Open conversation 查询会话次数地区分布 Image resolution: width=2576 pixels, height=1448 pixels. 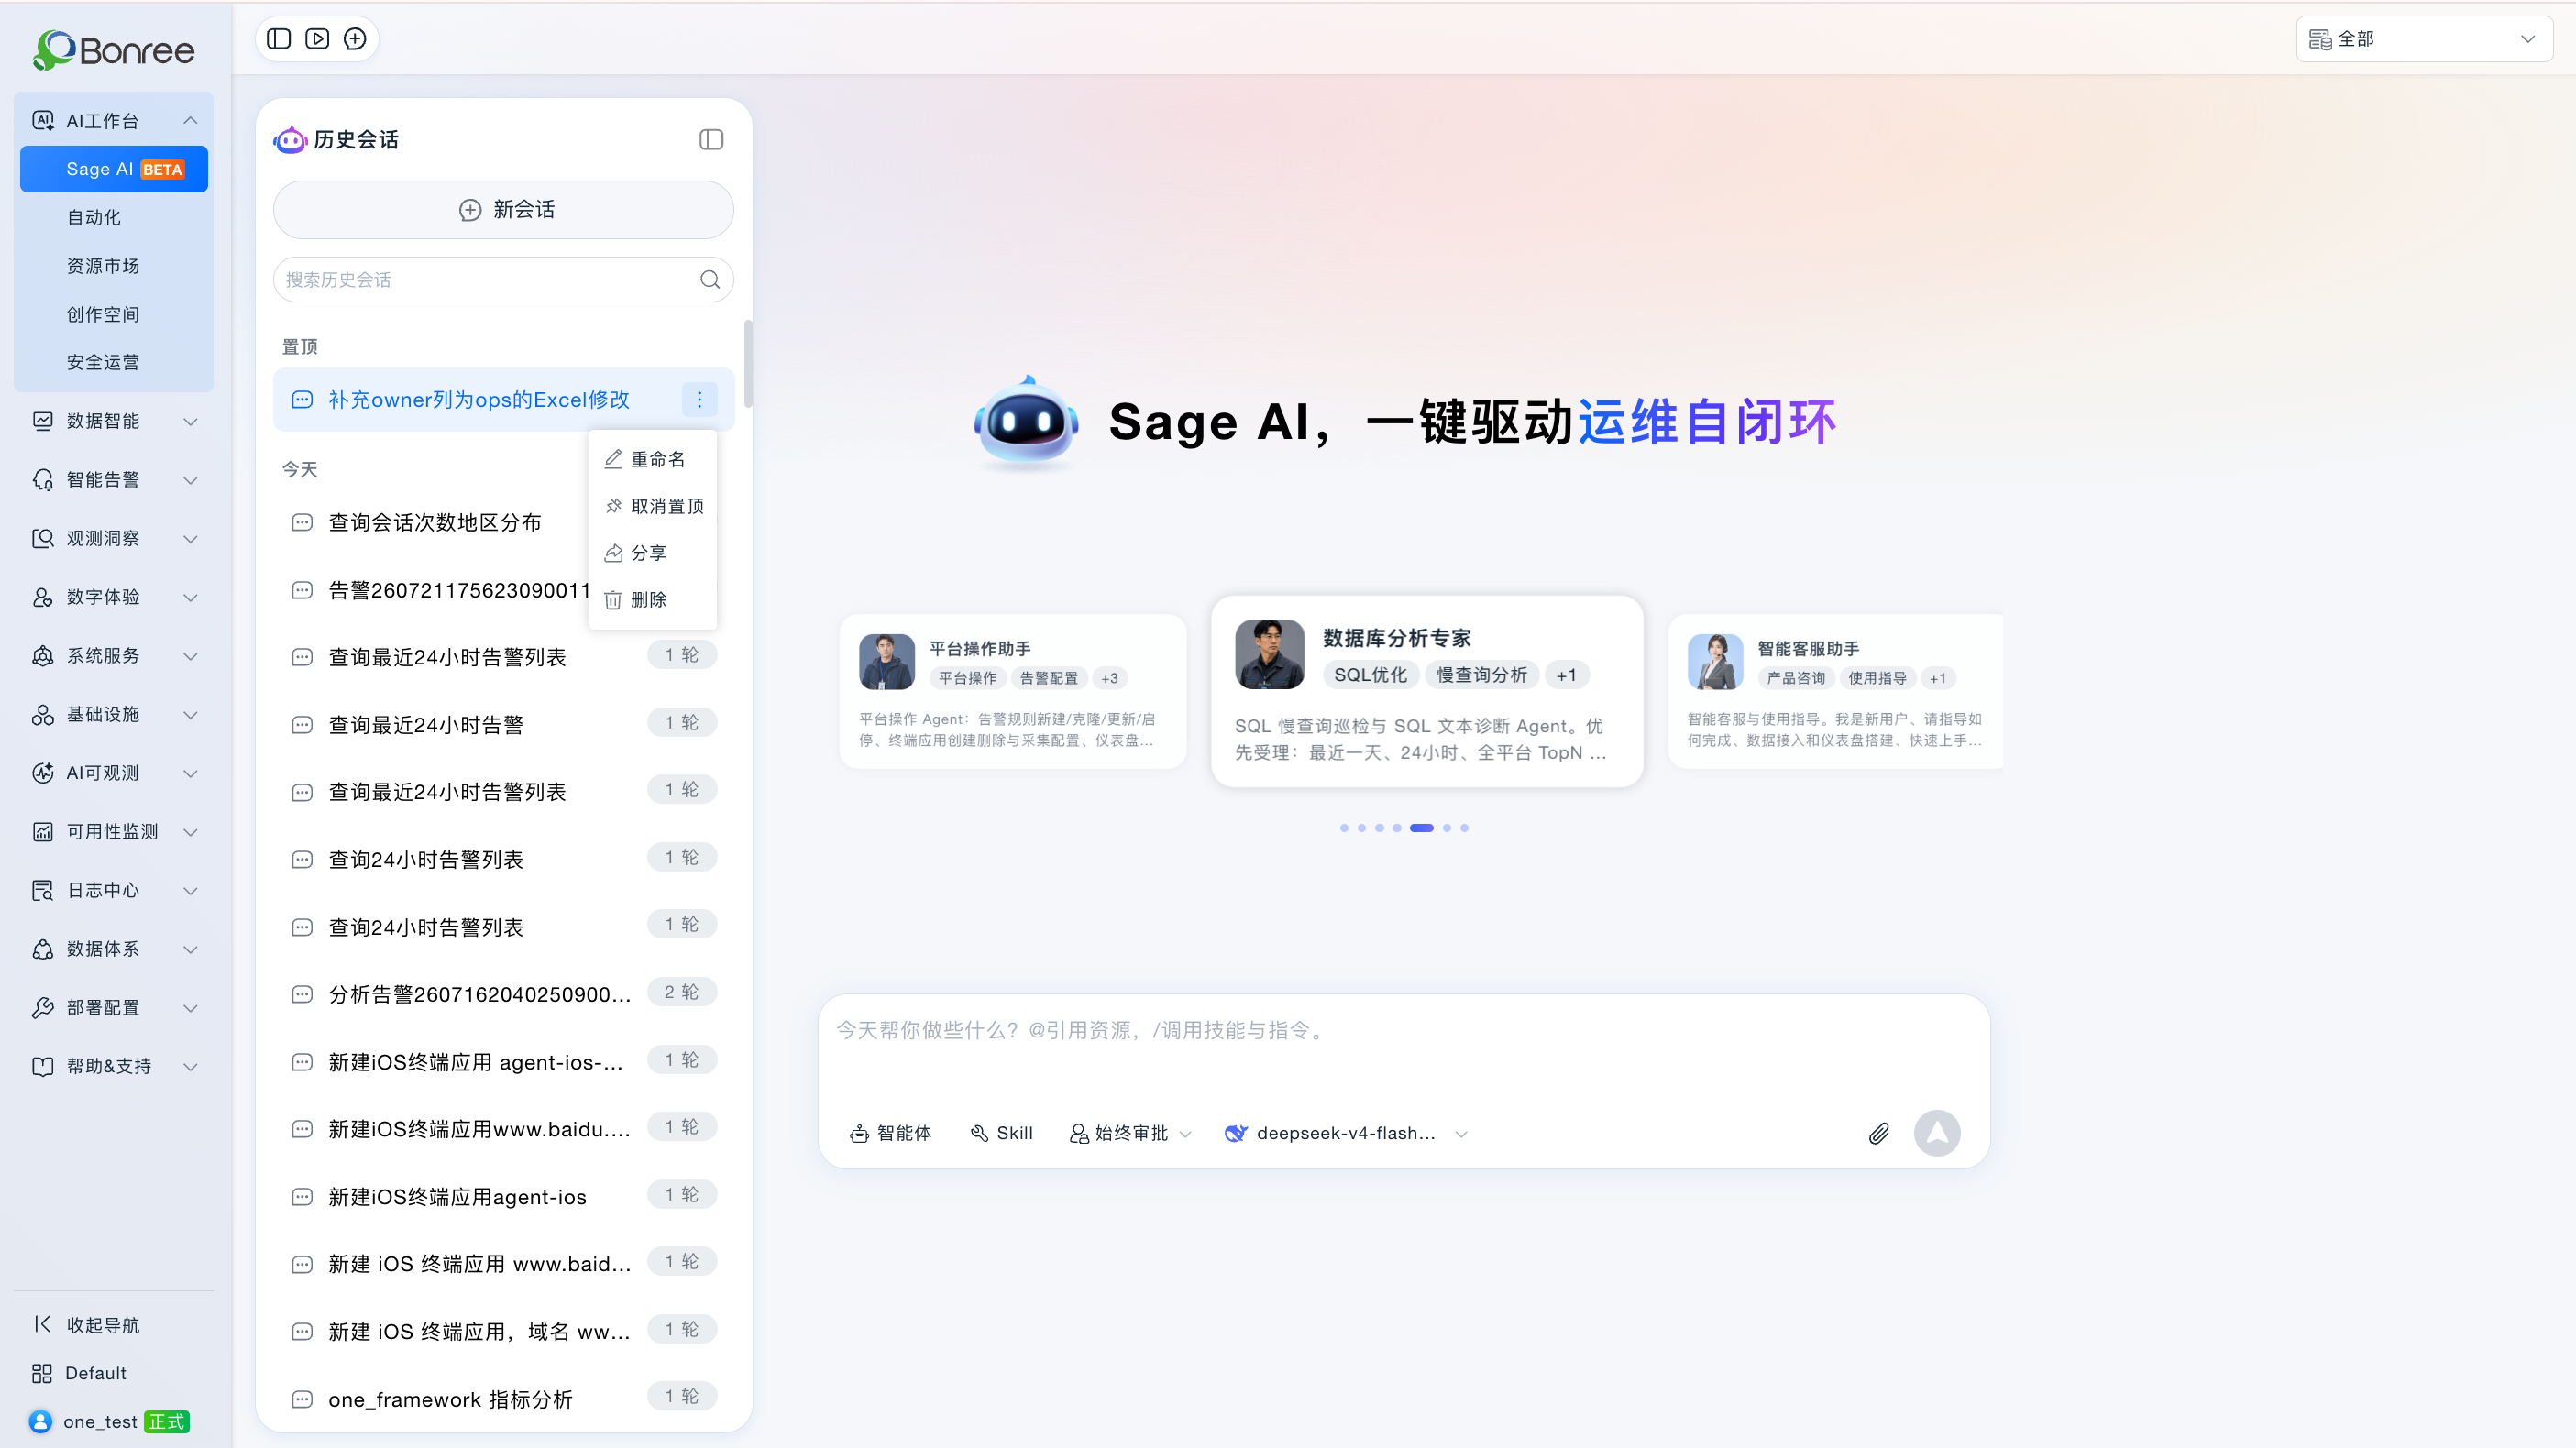pyautogui.click(x=435, y=523)
